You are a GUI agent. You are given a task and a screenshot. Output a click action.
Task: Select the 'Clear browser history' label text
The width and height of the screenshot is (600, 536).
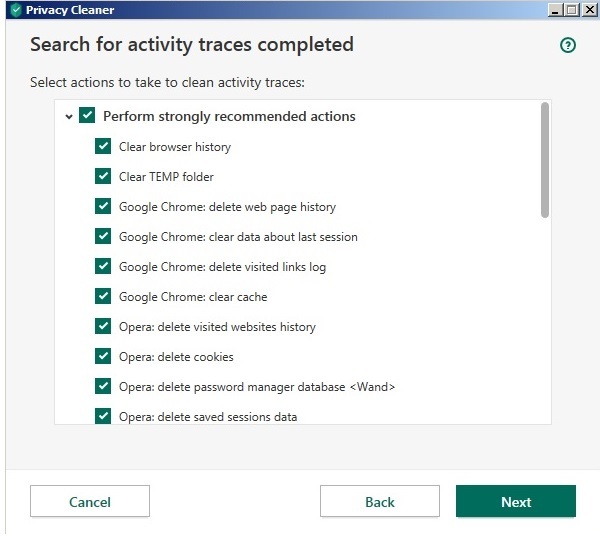click(x=175, y=147)
